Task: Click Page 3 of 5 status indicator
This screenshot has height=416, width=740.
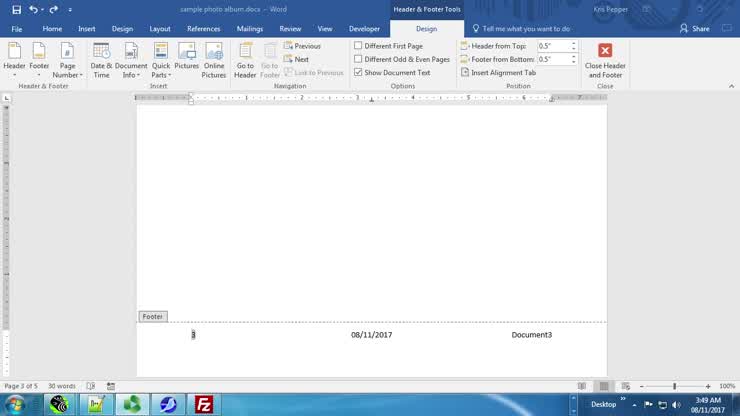Action: (21, 386)
